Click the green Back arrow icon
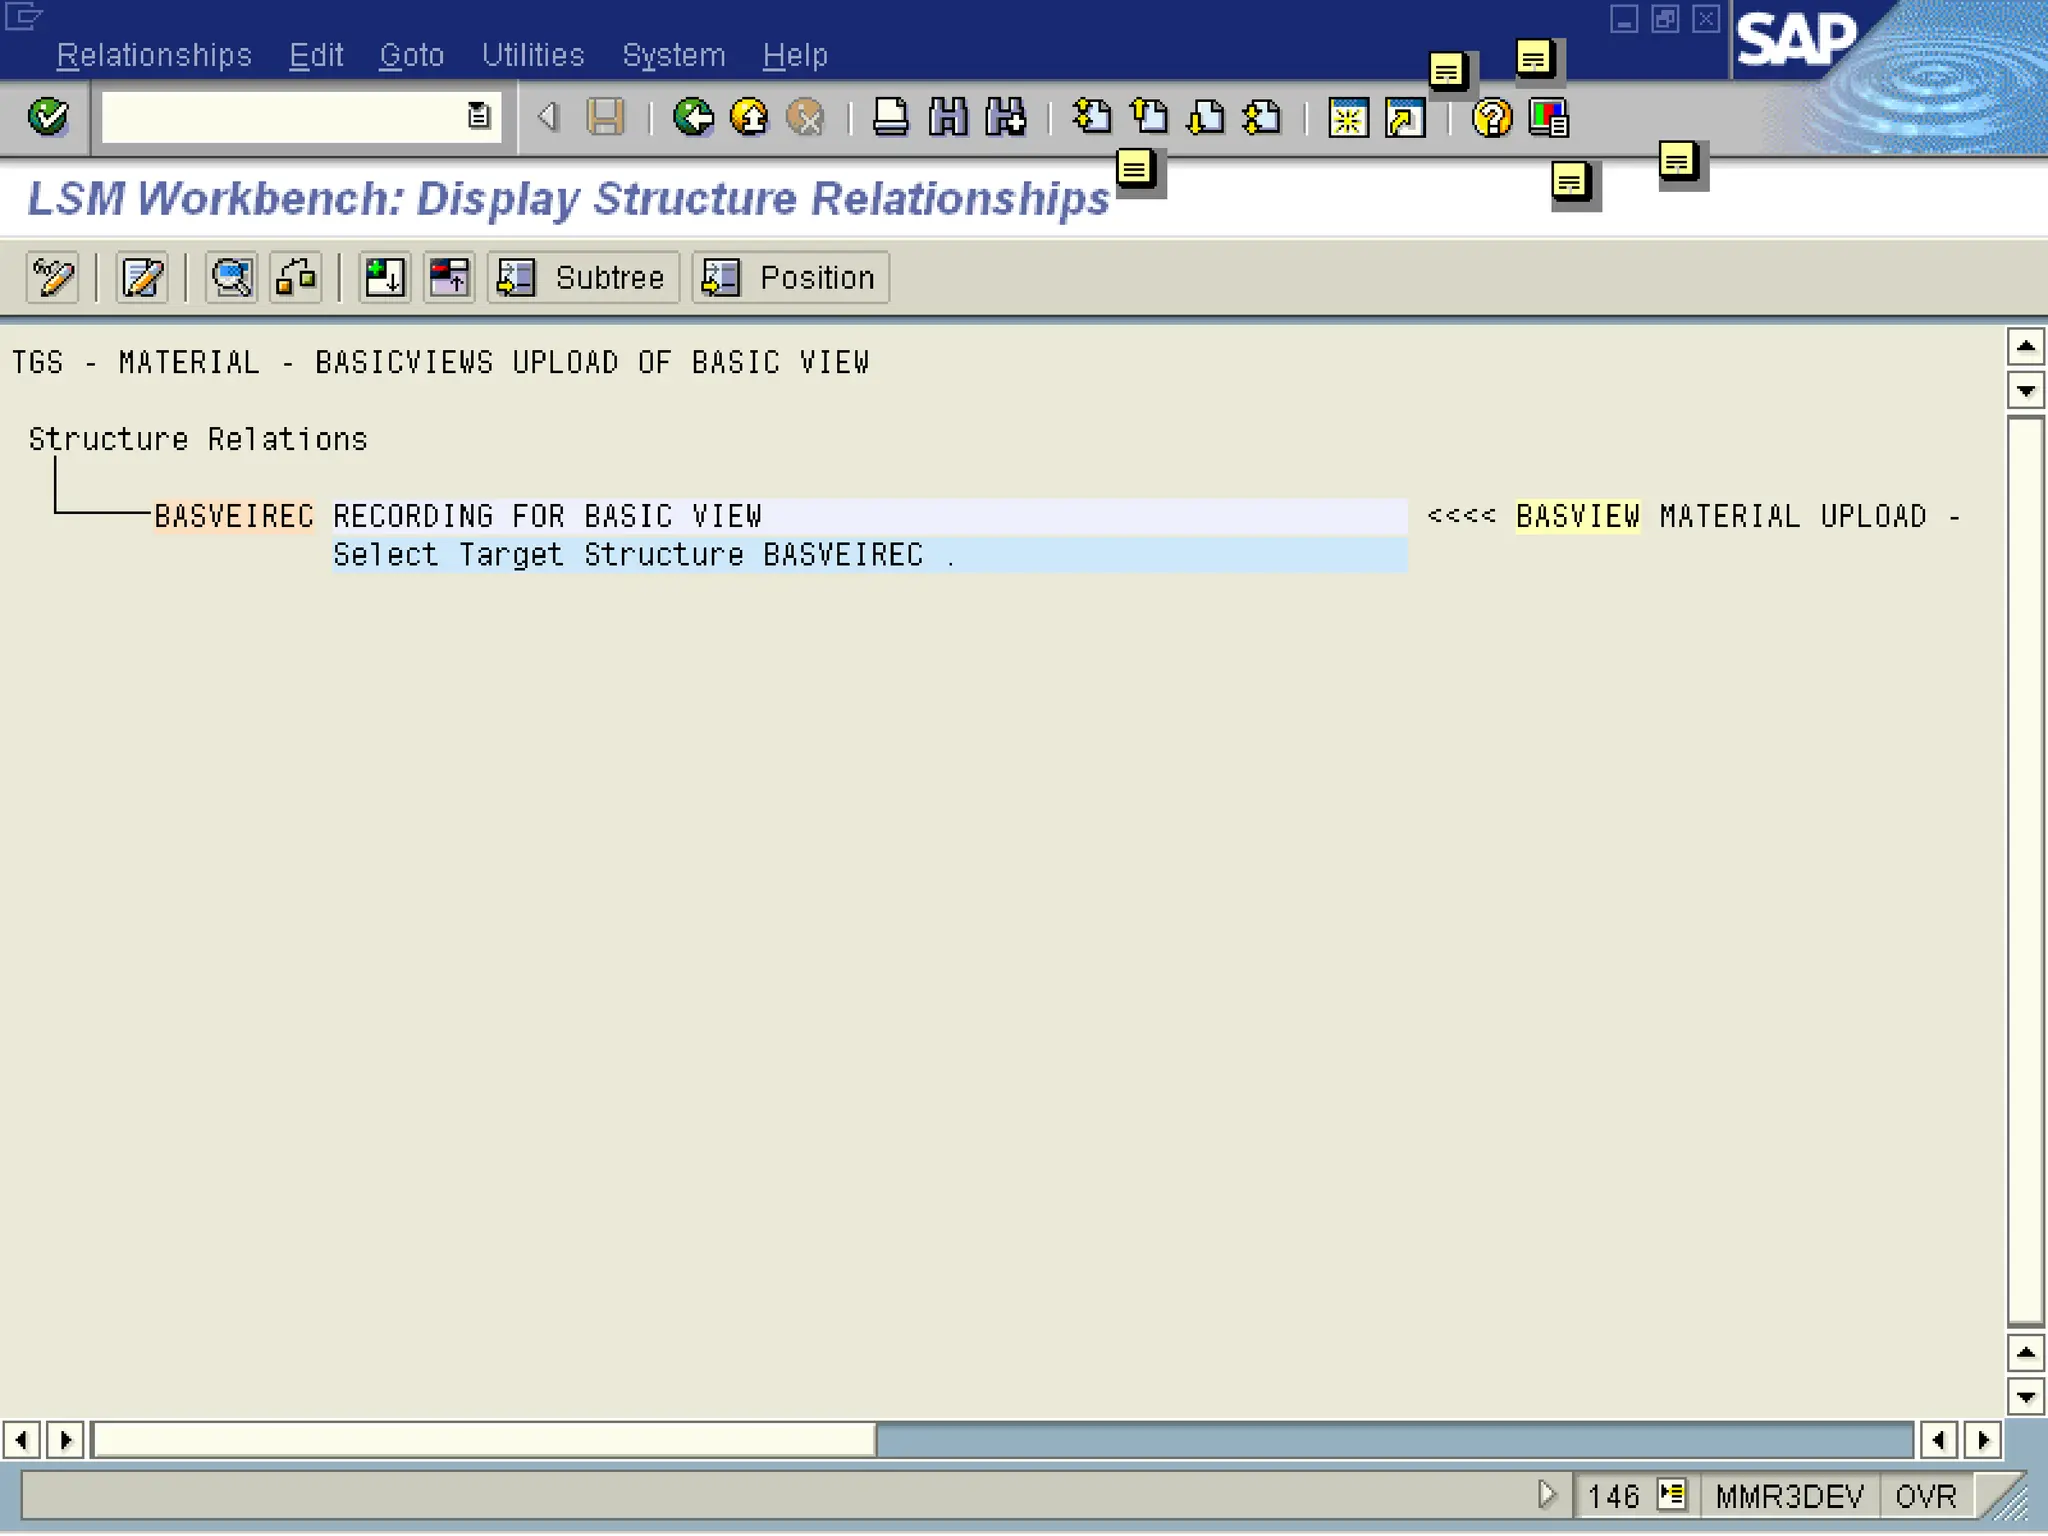The width and height of the screenshot is (2048, 1536). pyautogui.click(x=692, y=117)
